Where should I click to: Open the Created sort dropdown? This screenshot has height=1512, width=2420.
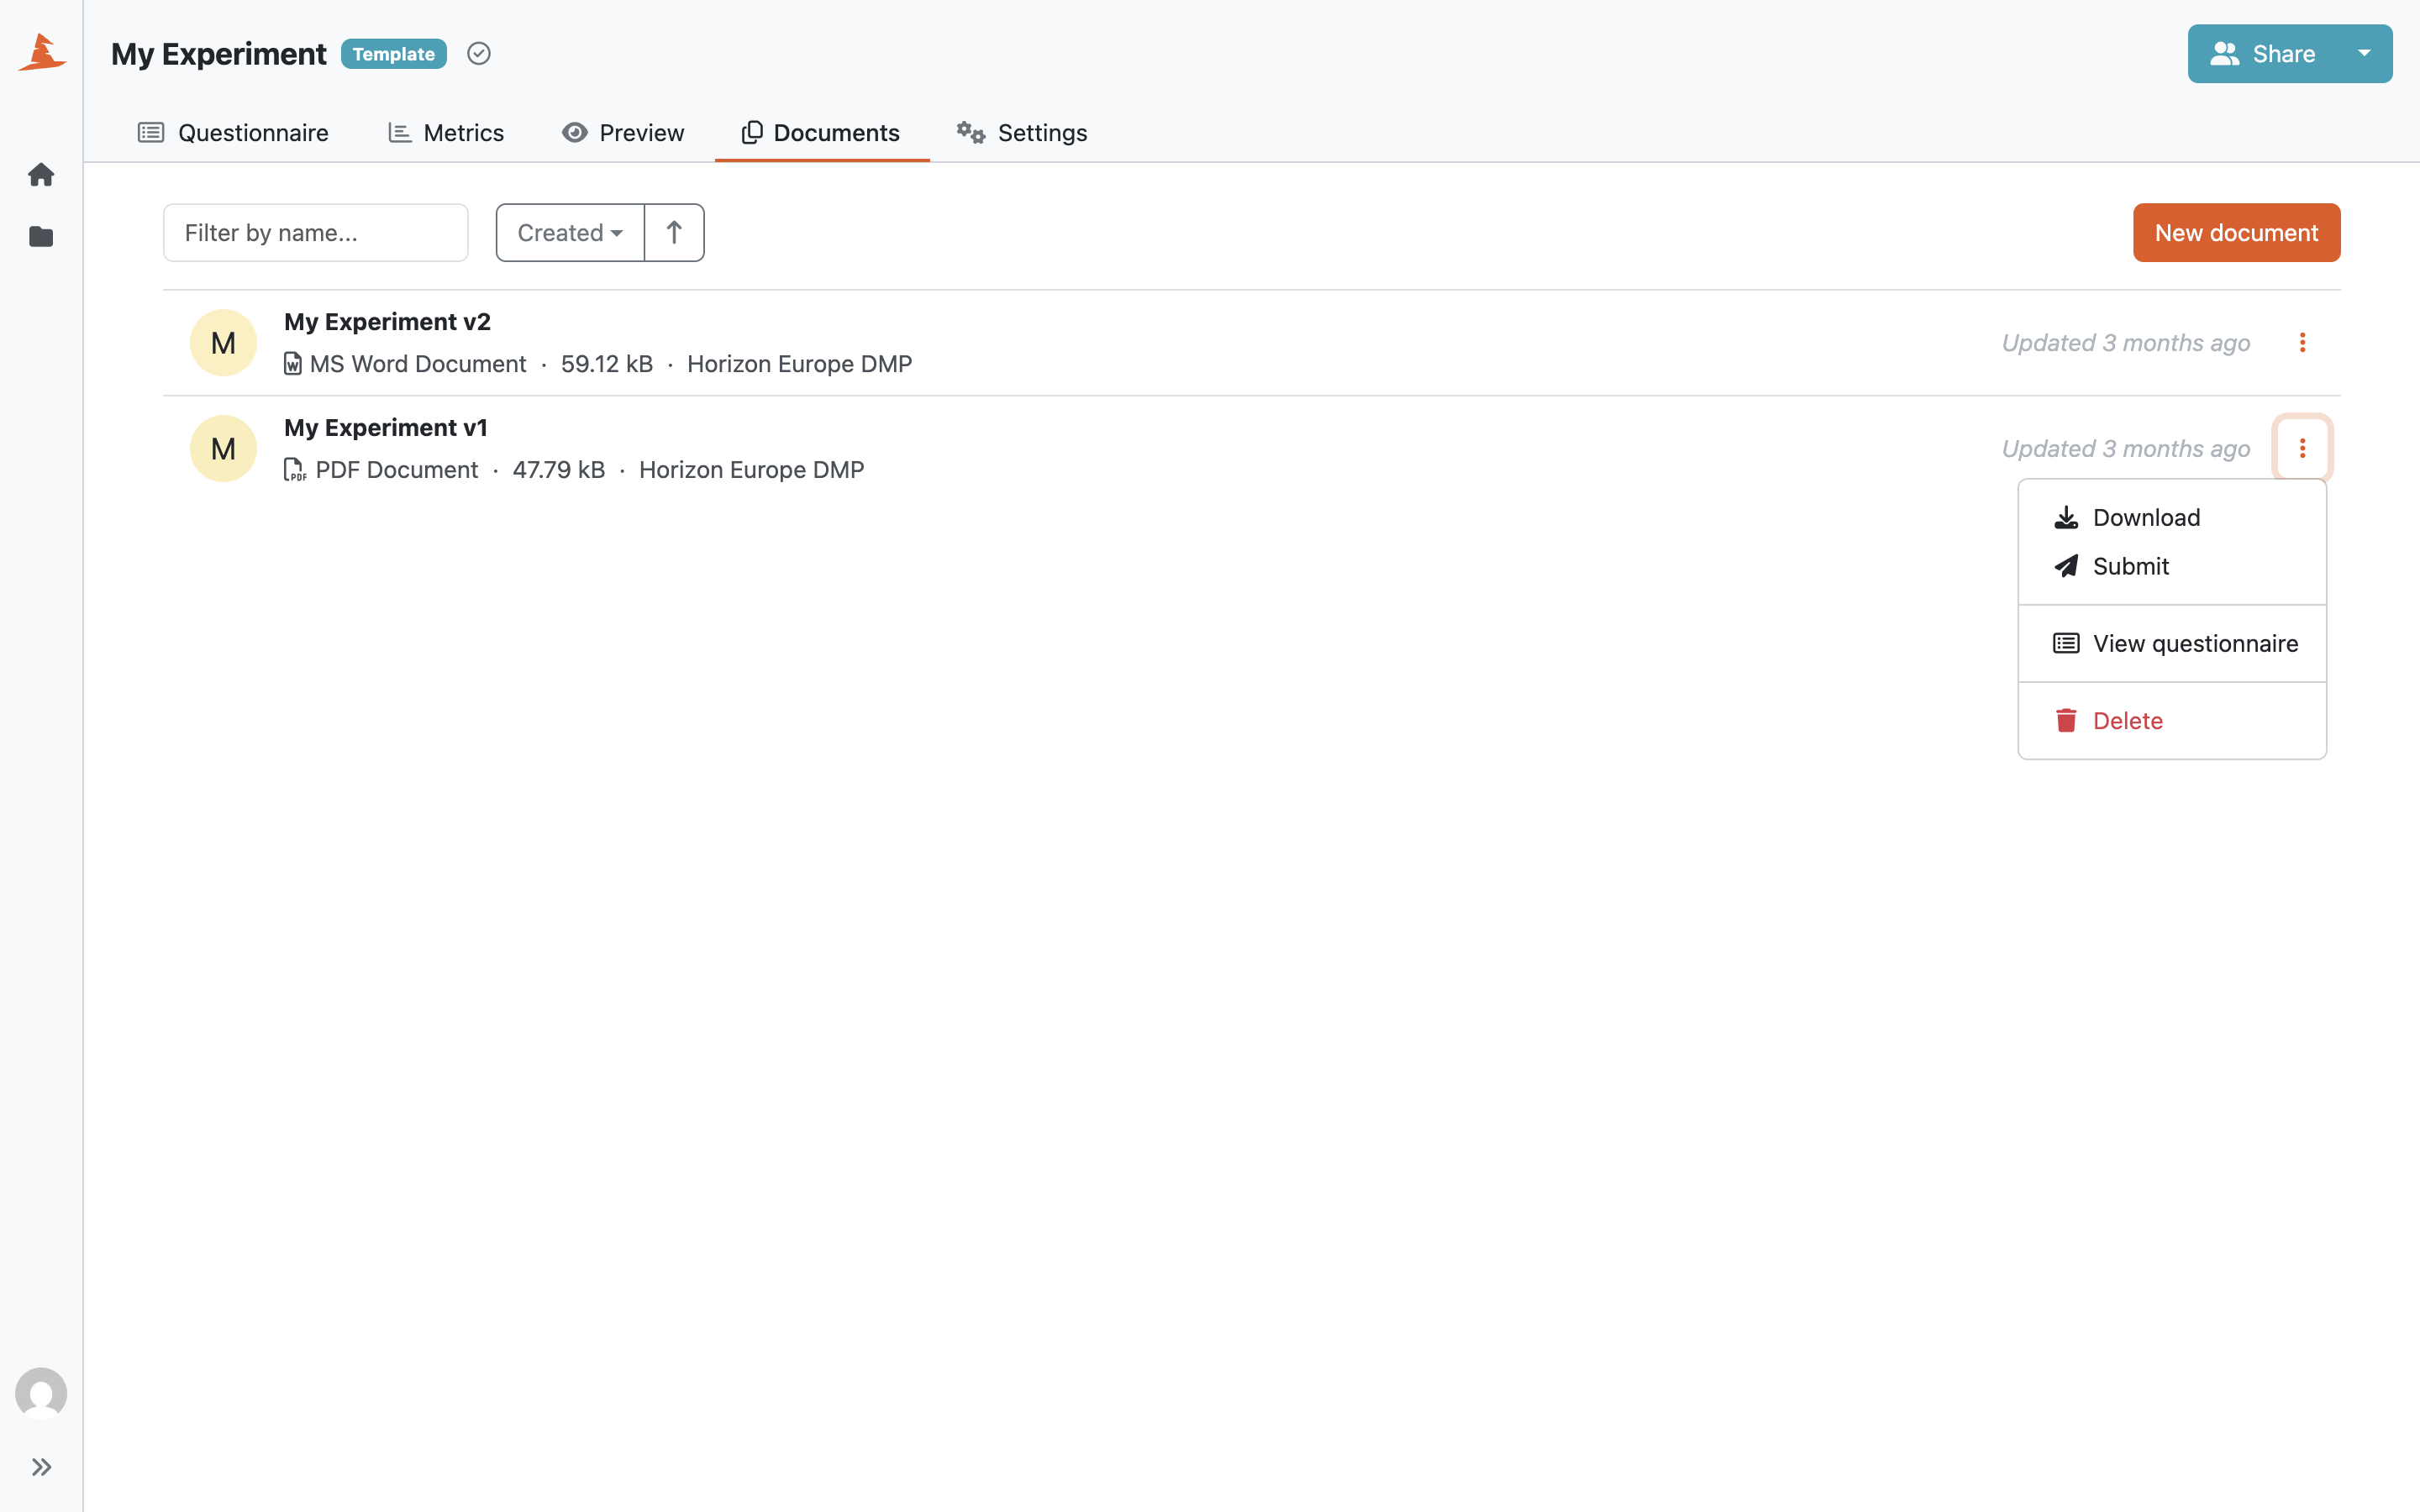point(570,233)
